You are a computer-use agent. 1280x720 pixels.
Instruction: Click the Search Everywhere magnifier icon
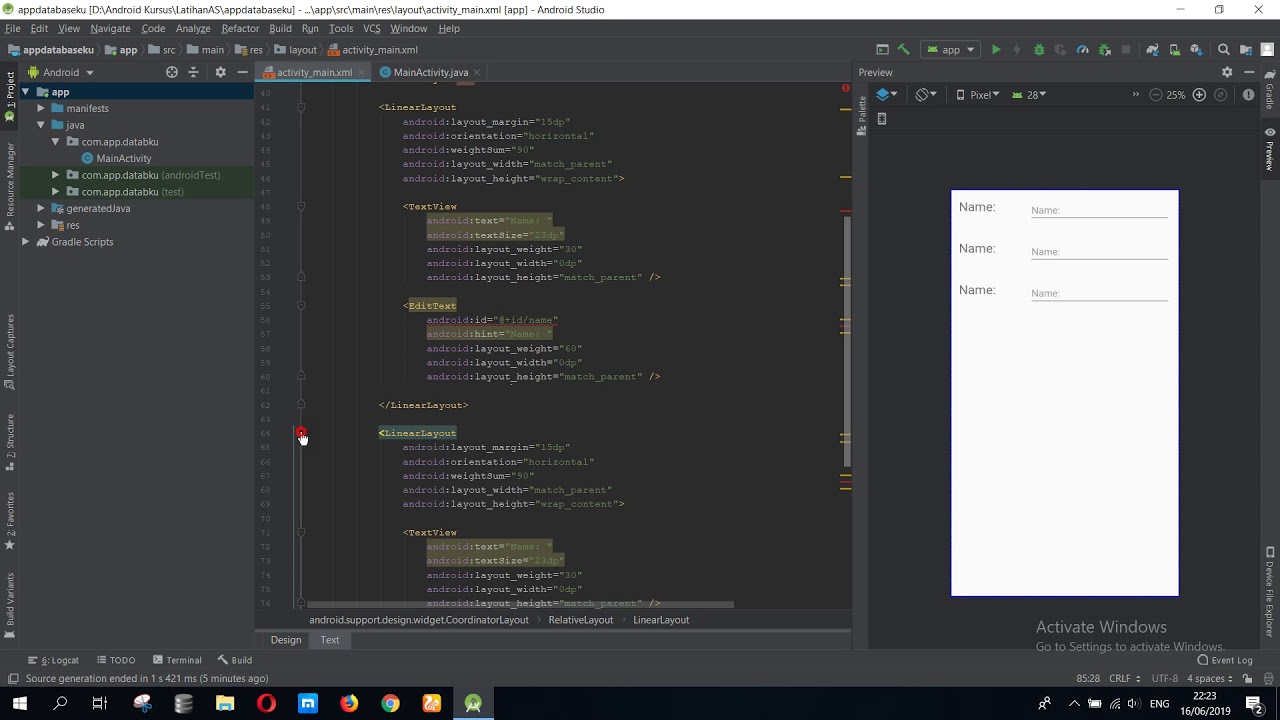pos(1223,49)
